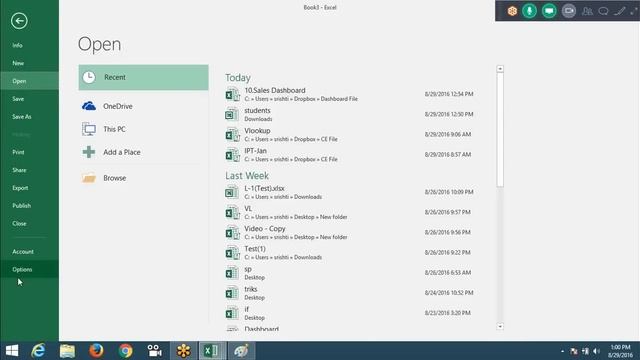Image resolution: width=640 pixels, height=360 pixels.
Task: Click the Add a Place plus icon
Action: coord(89,152)
